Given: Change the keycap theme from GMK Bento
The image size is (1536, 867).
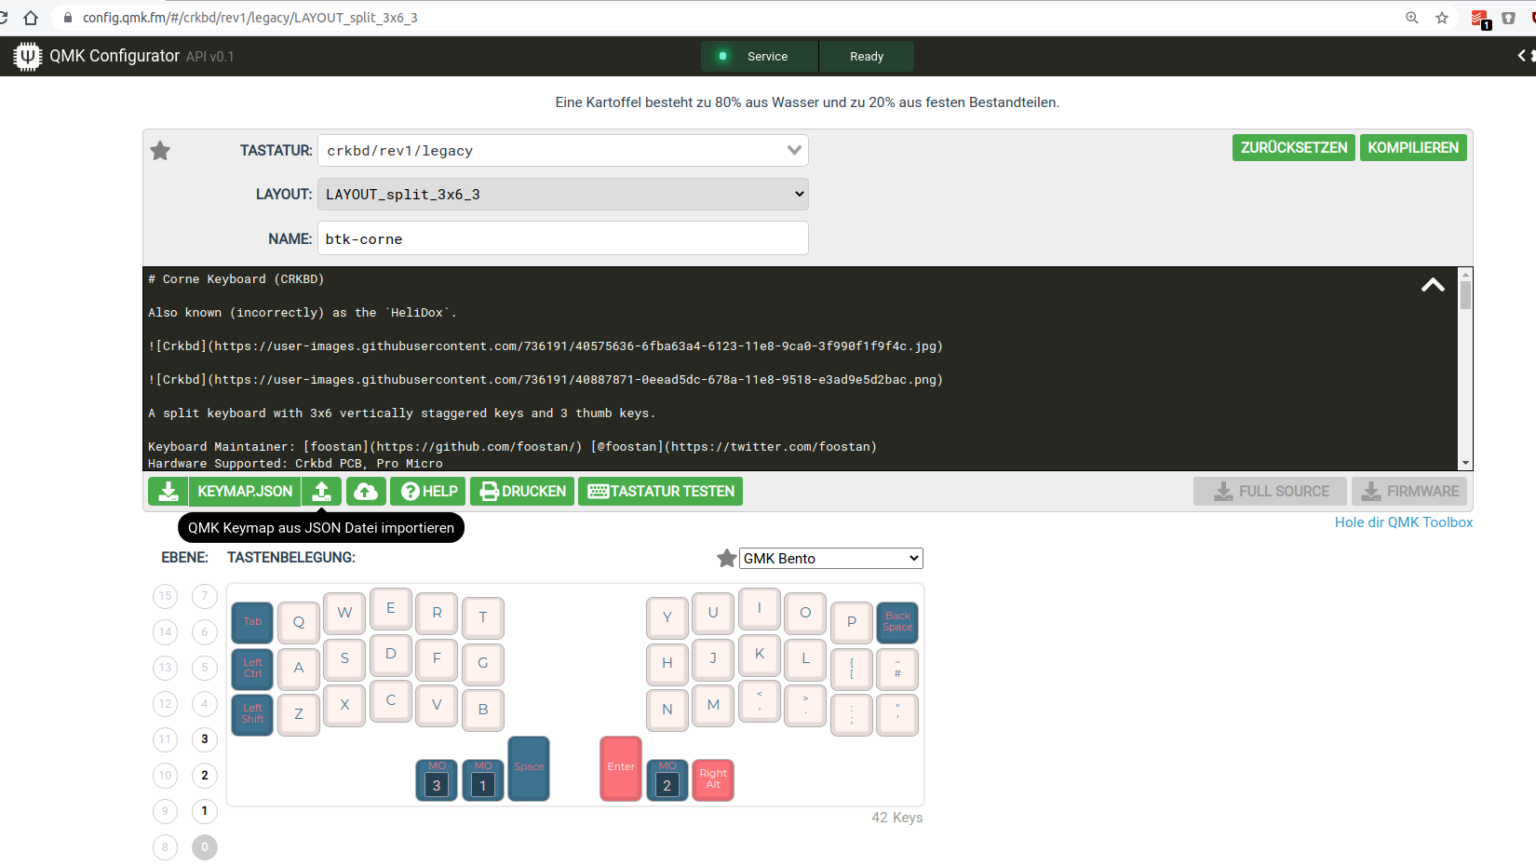Looking at the screenshot, I should point(830,558).
